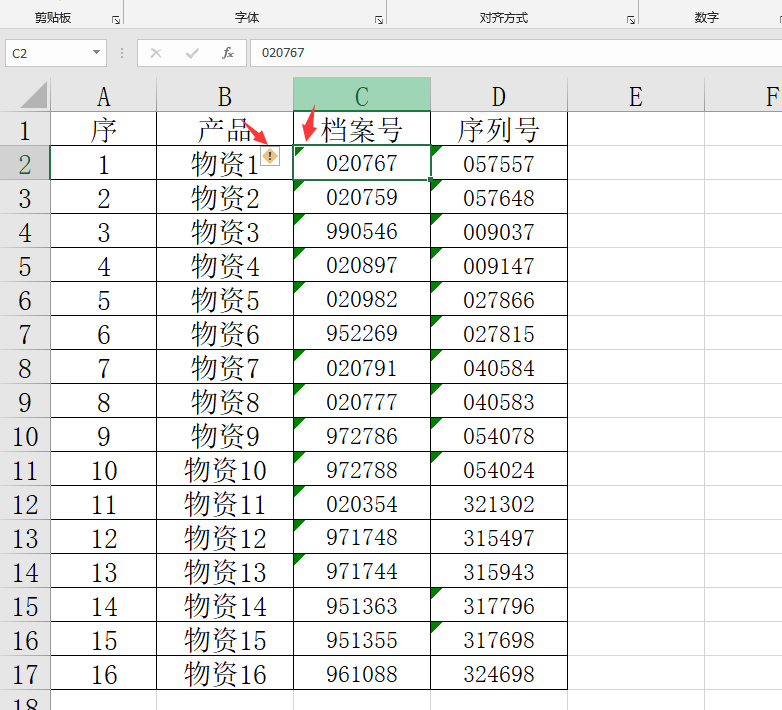This screenshot has width=782, height=710.
Task: Select cell containing 物资7
Action: (x=225, y=367)
